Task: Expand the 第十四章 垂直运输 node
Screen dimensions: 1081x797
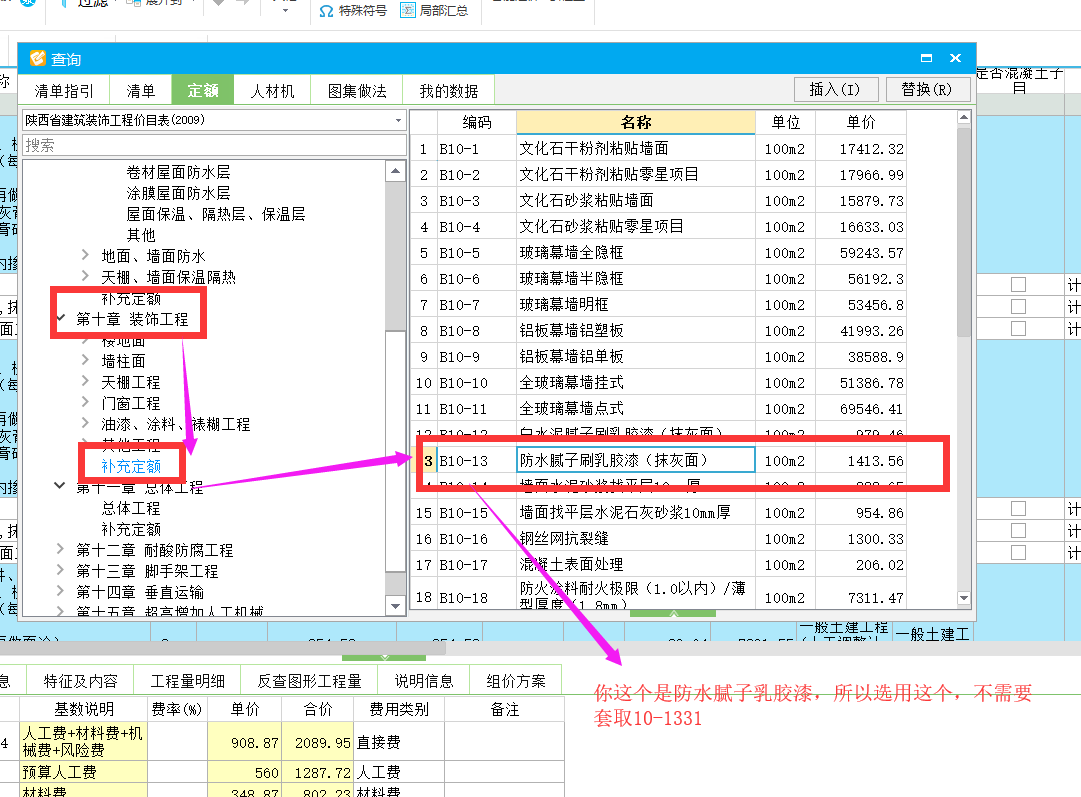Action: click(x=61, y=592)
